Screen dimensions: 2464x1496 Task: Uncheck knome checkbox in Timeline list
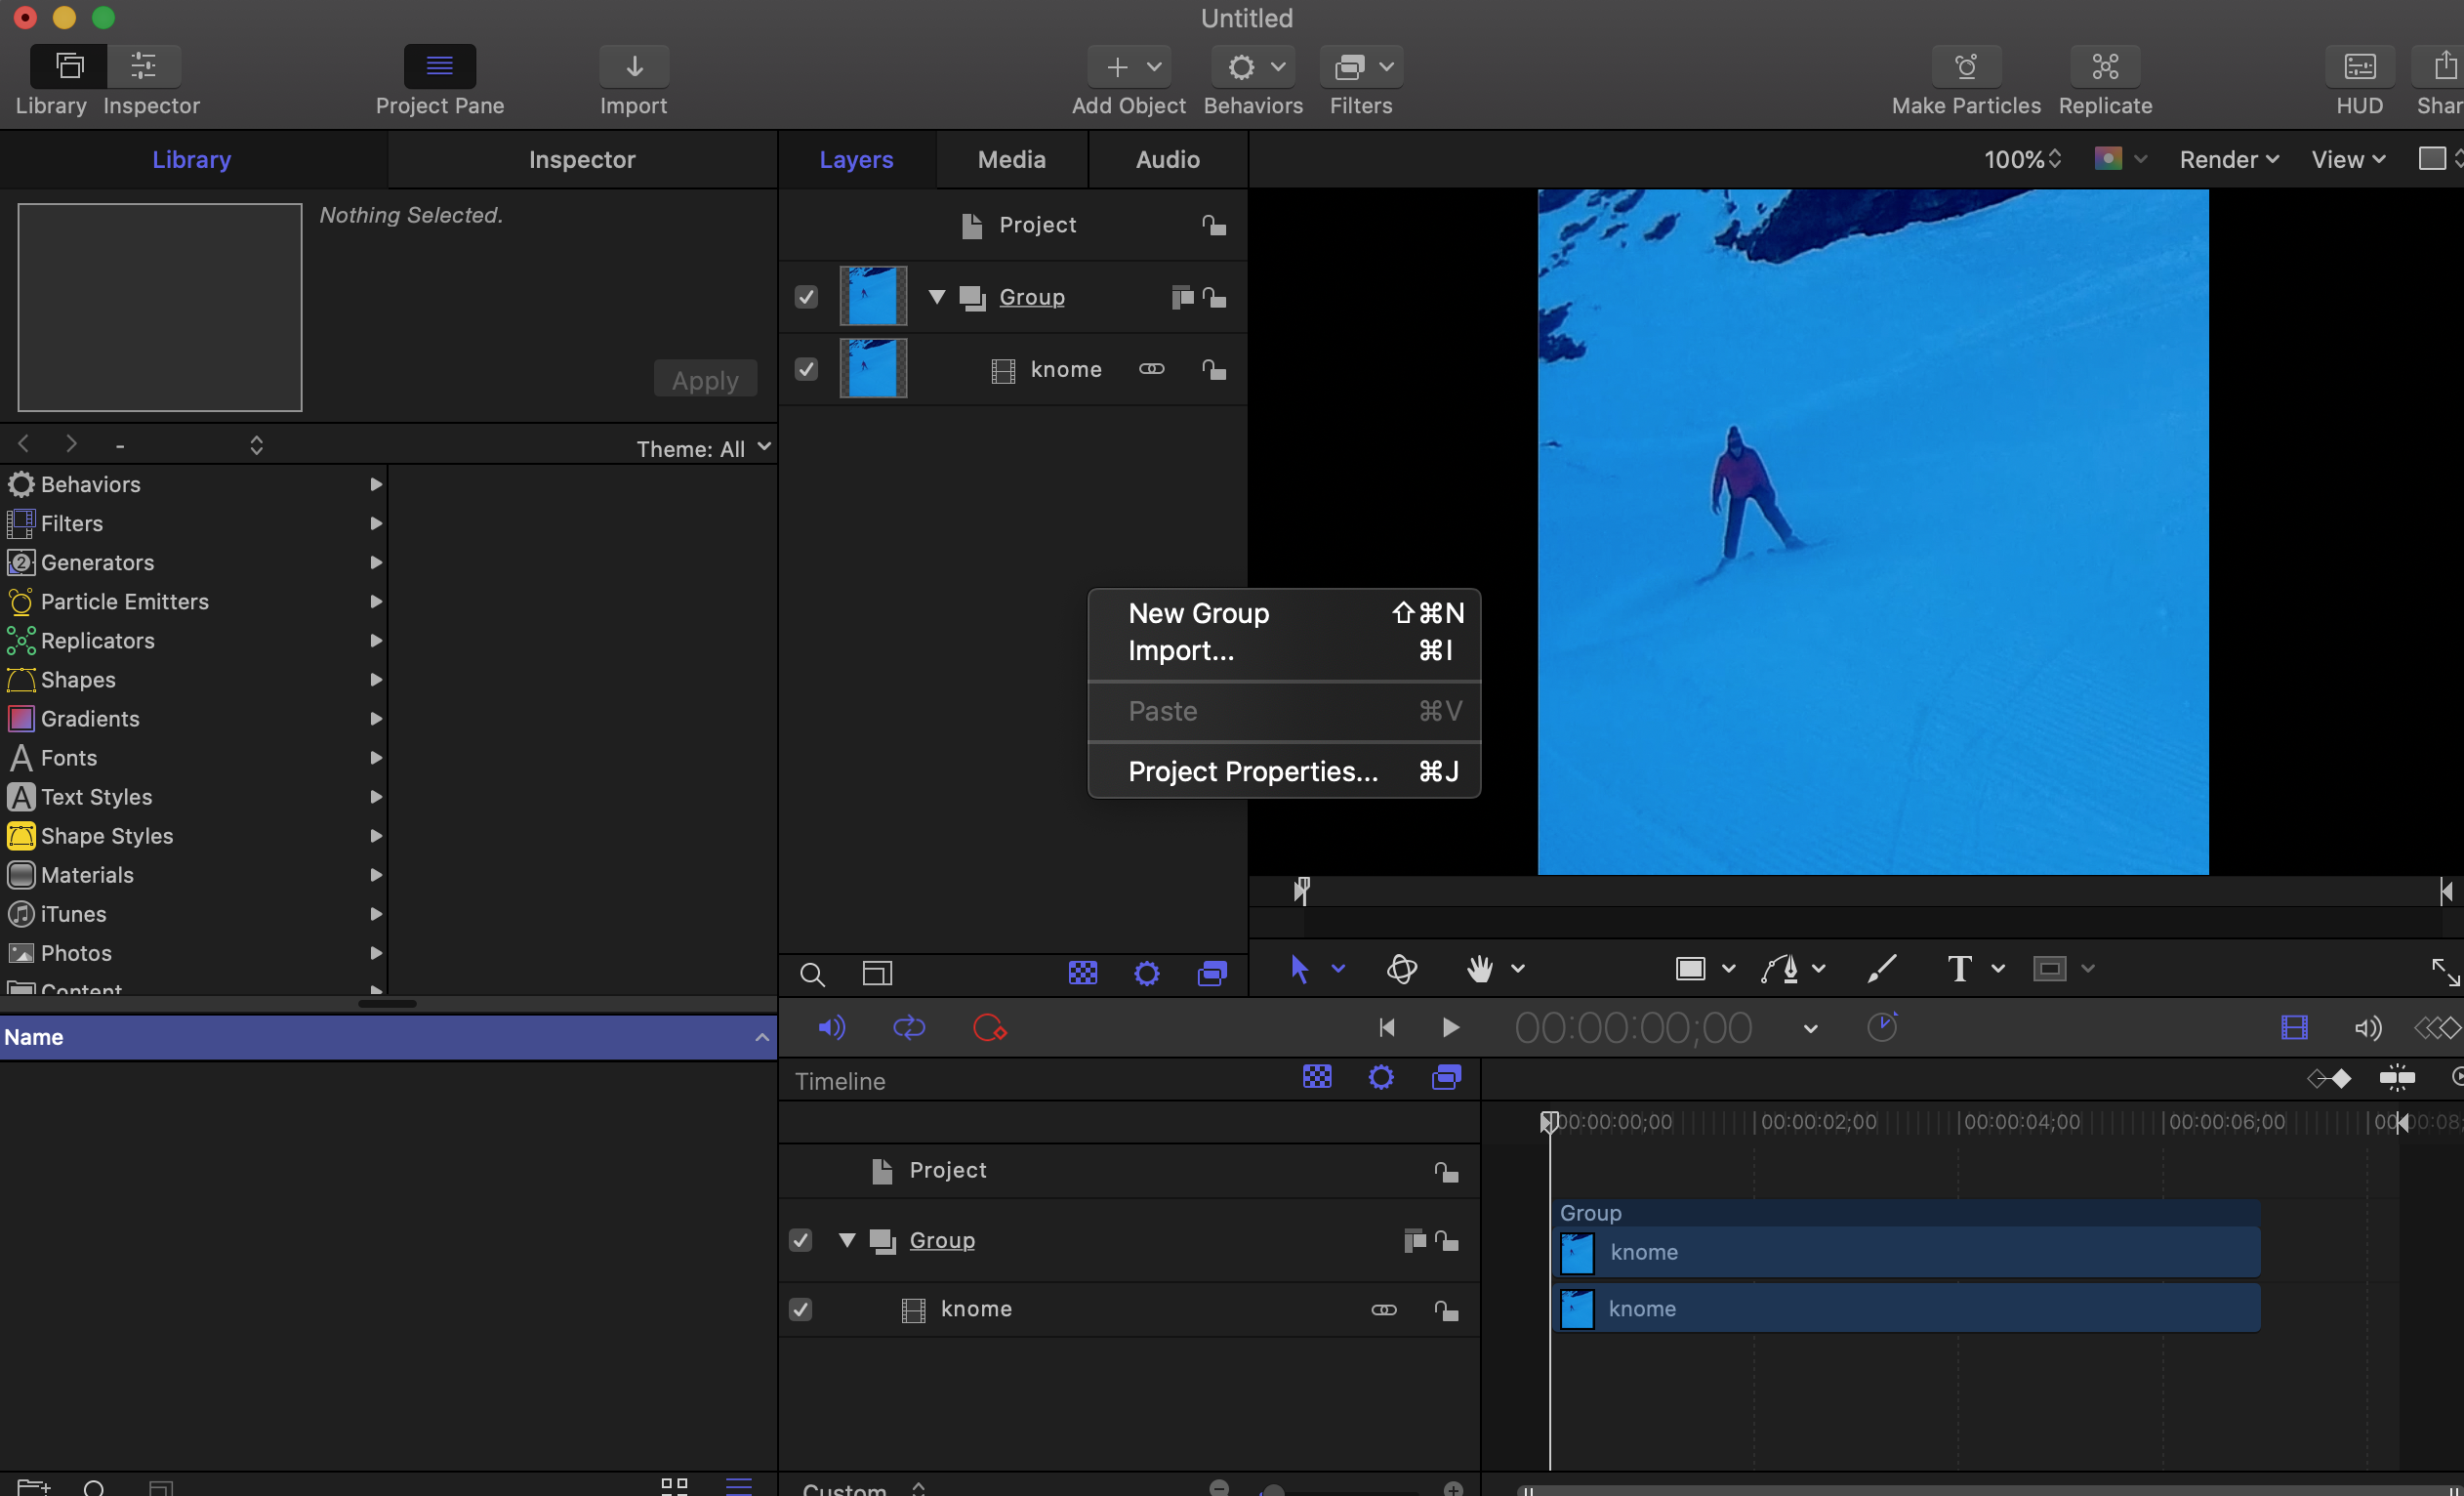(x=800, y=1309)
